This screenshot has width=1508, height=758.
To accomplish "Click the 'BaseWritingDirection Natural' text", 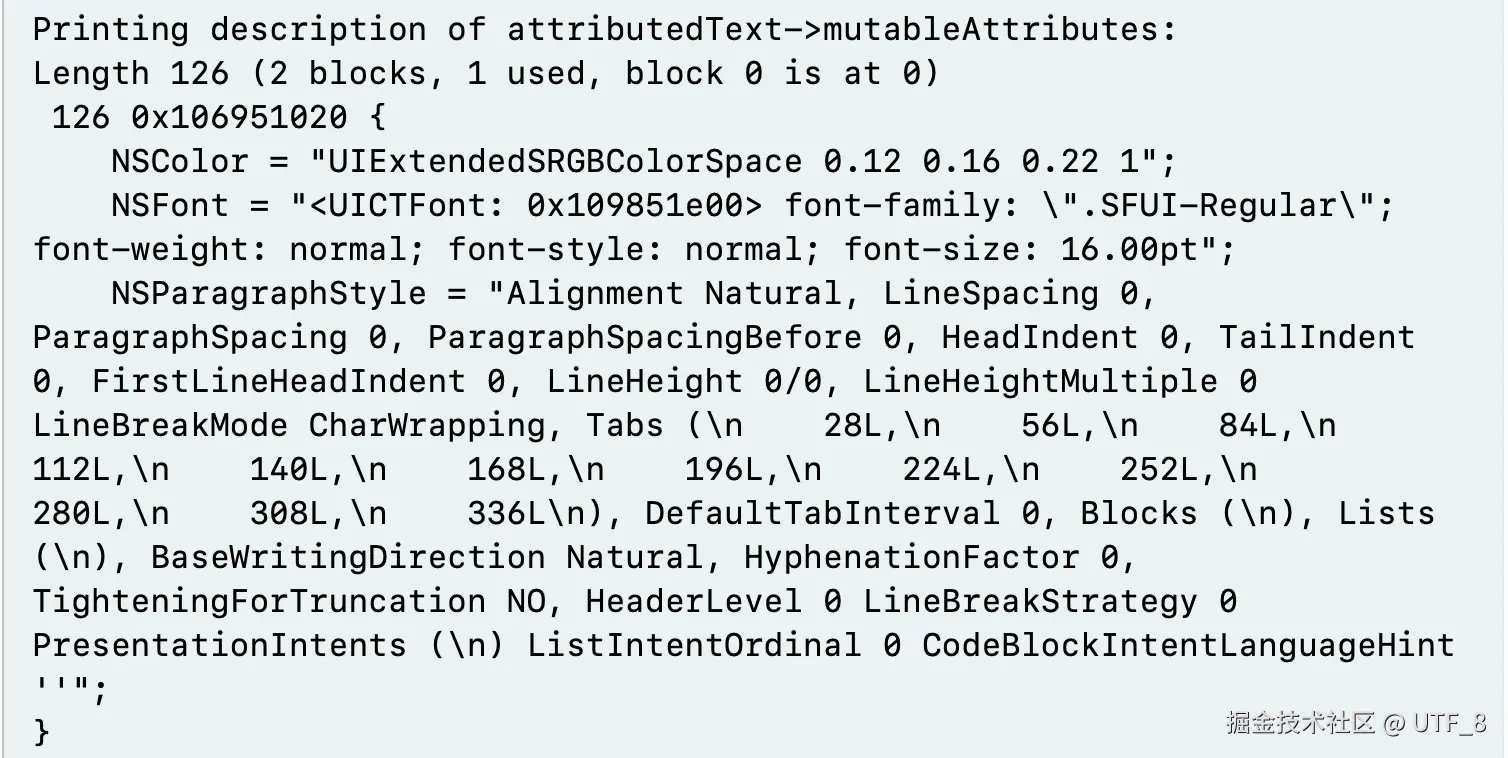I will 427,557.
